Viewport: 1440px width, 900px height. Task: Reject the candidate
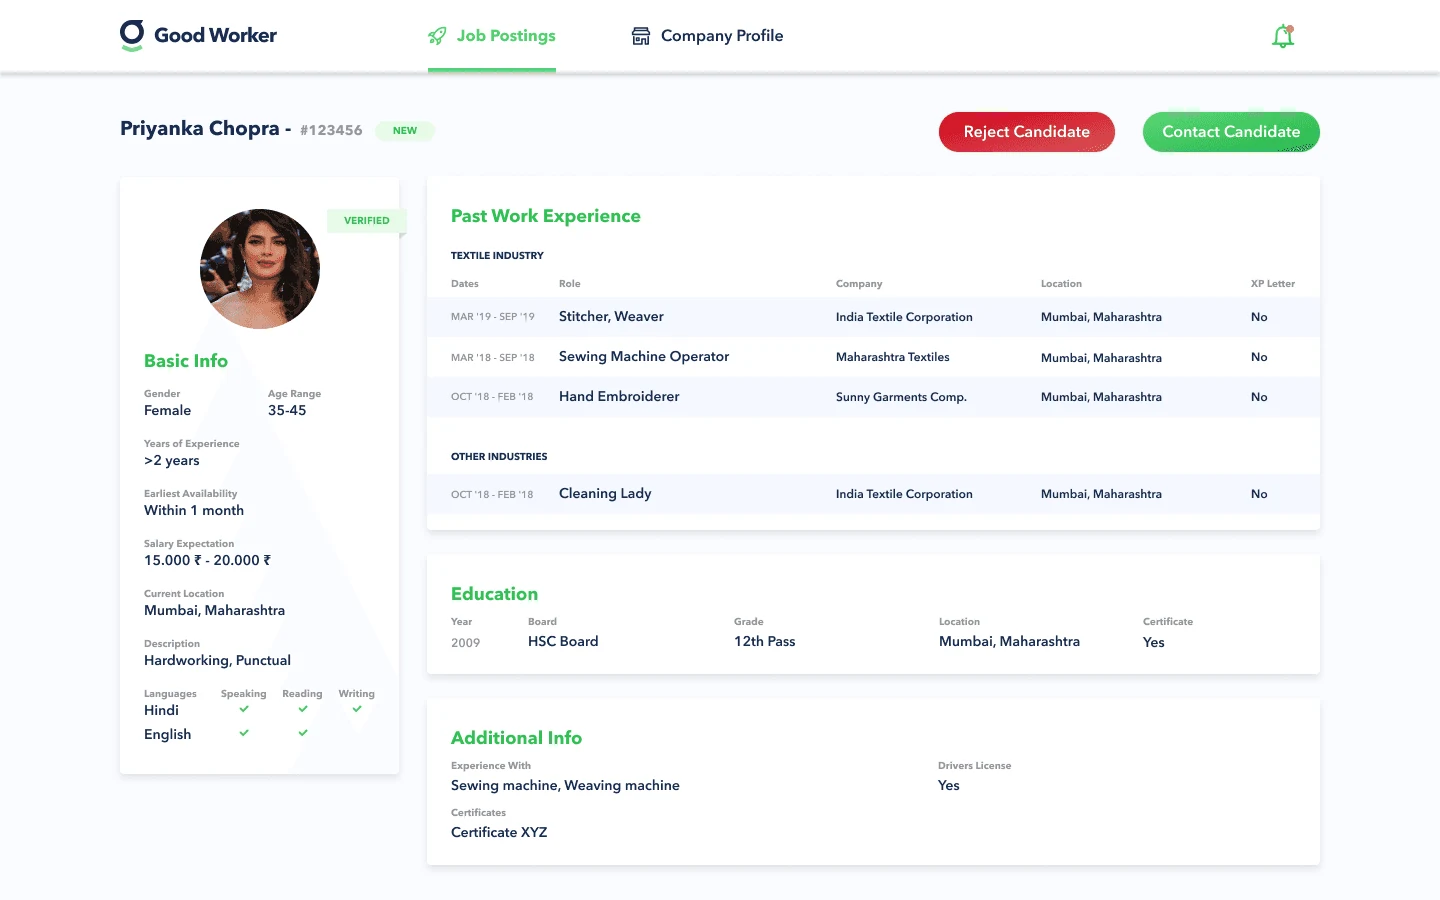pyautogui.click(x=1027, y=132)
